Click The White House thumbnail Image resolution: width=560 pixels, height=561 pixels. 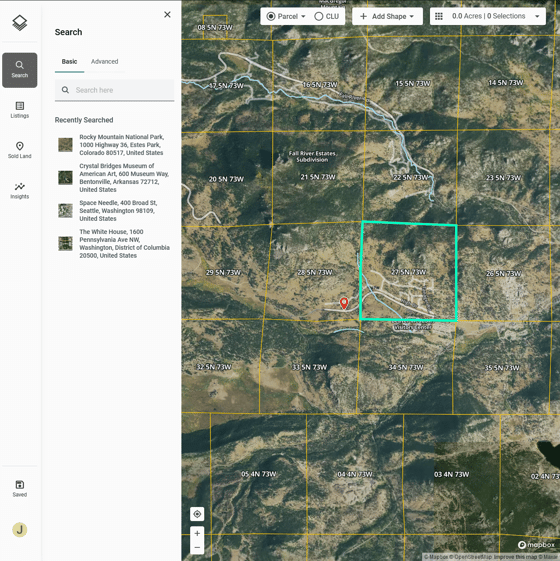[x=65, y=244]
